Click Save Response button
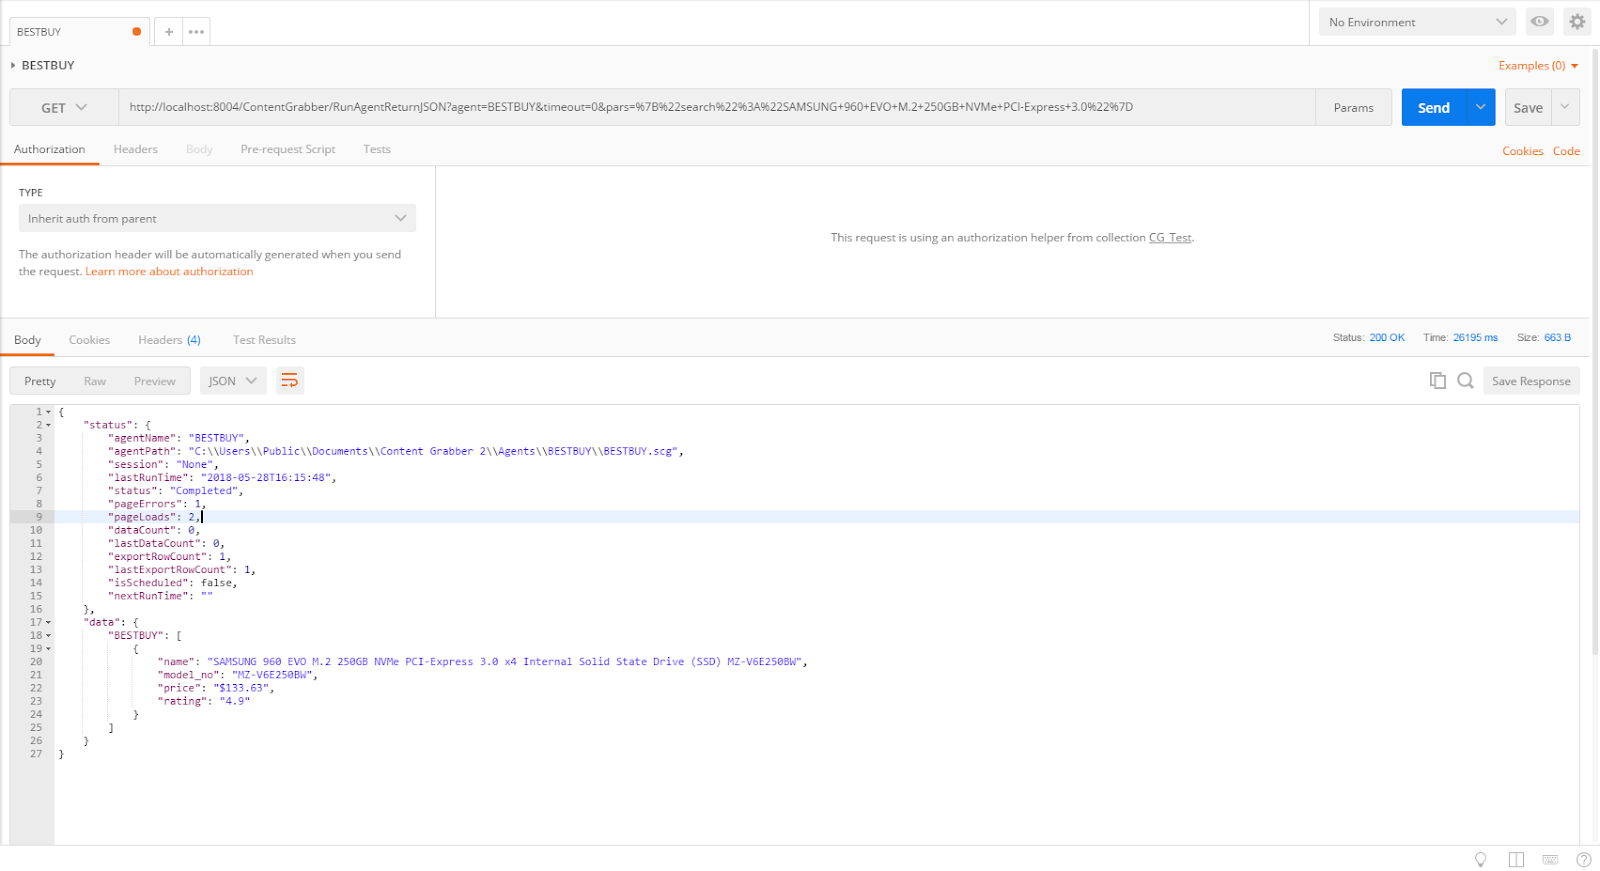Viewport: 1600px width, 871px height. (x=1531, y=380)
